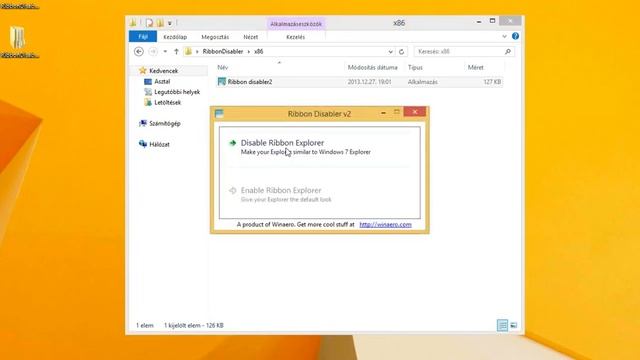Click the Explorer forward arrow button
640x360 pixels.
[x=153, y=51]
